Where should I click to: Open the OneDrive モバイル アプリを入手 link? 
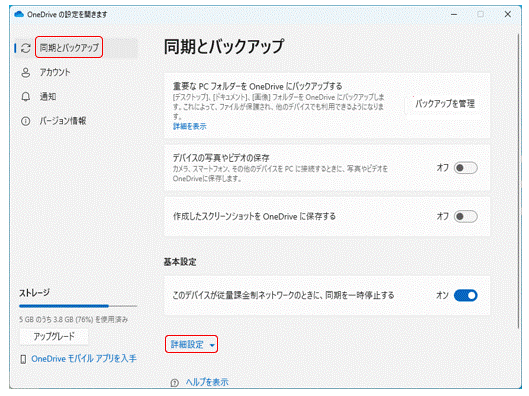coord(84,359)
